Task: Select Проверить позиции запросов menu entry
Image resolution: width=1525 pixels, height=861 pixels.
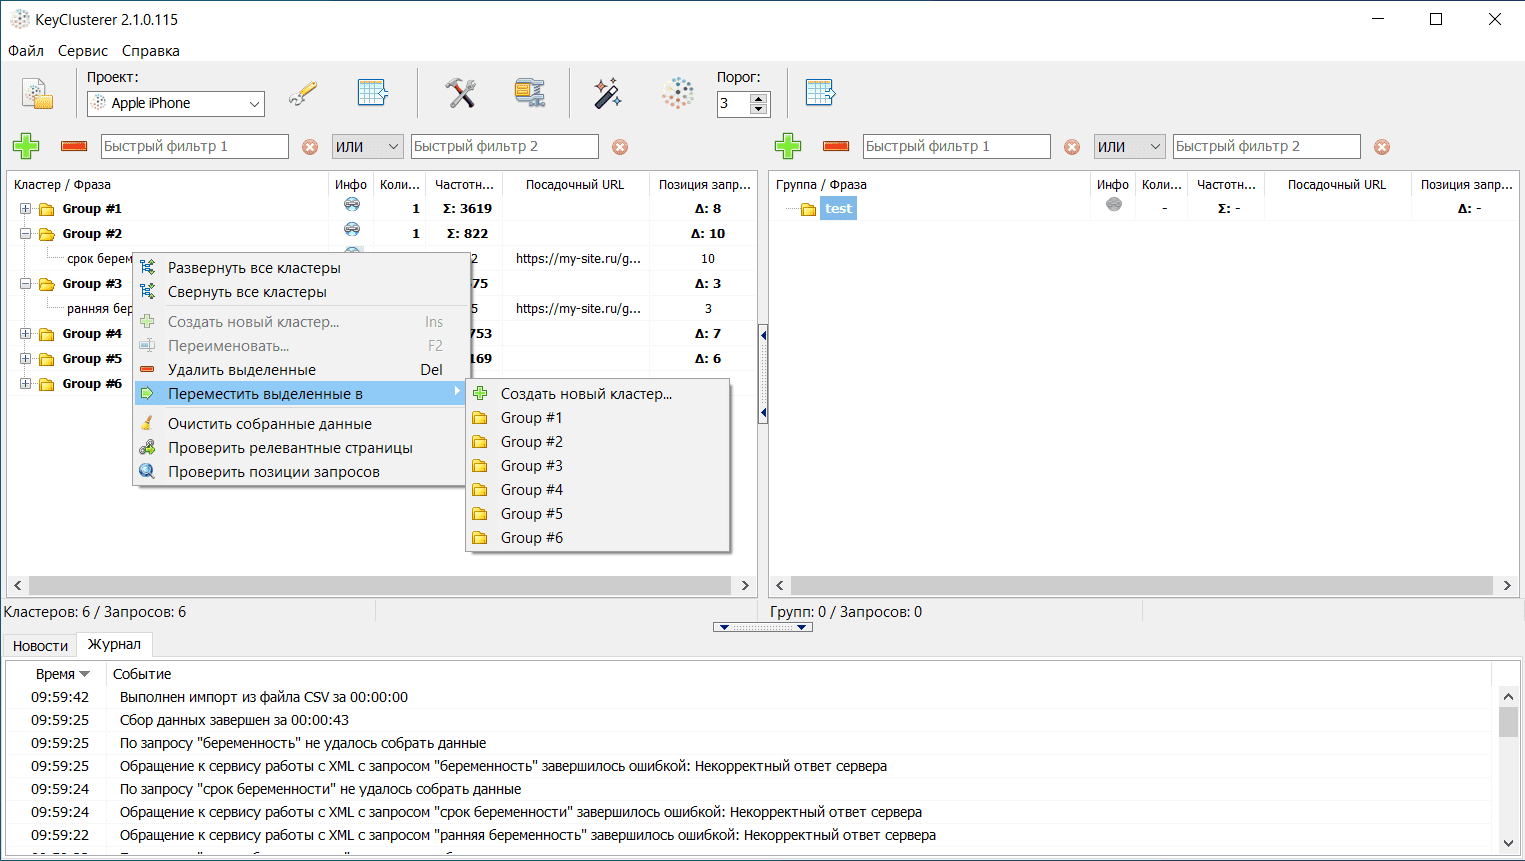Action: (273, 472)
